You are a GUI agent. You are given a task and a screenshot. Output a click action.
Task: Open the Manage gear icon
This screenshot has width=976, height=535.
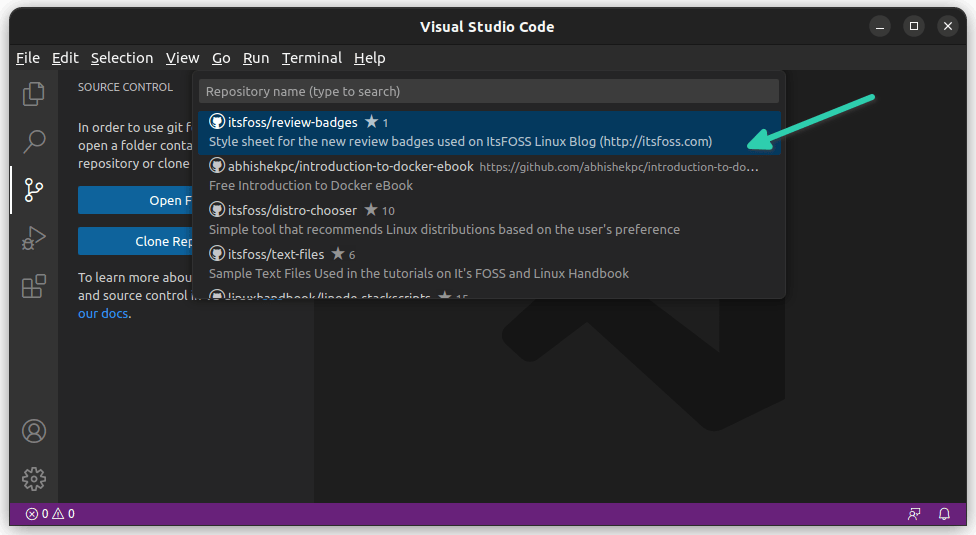coord(34,479)
